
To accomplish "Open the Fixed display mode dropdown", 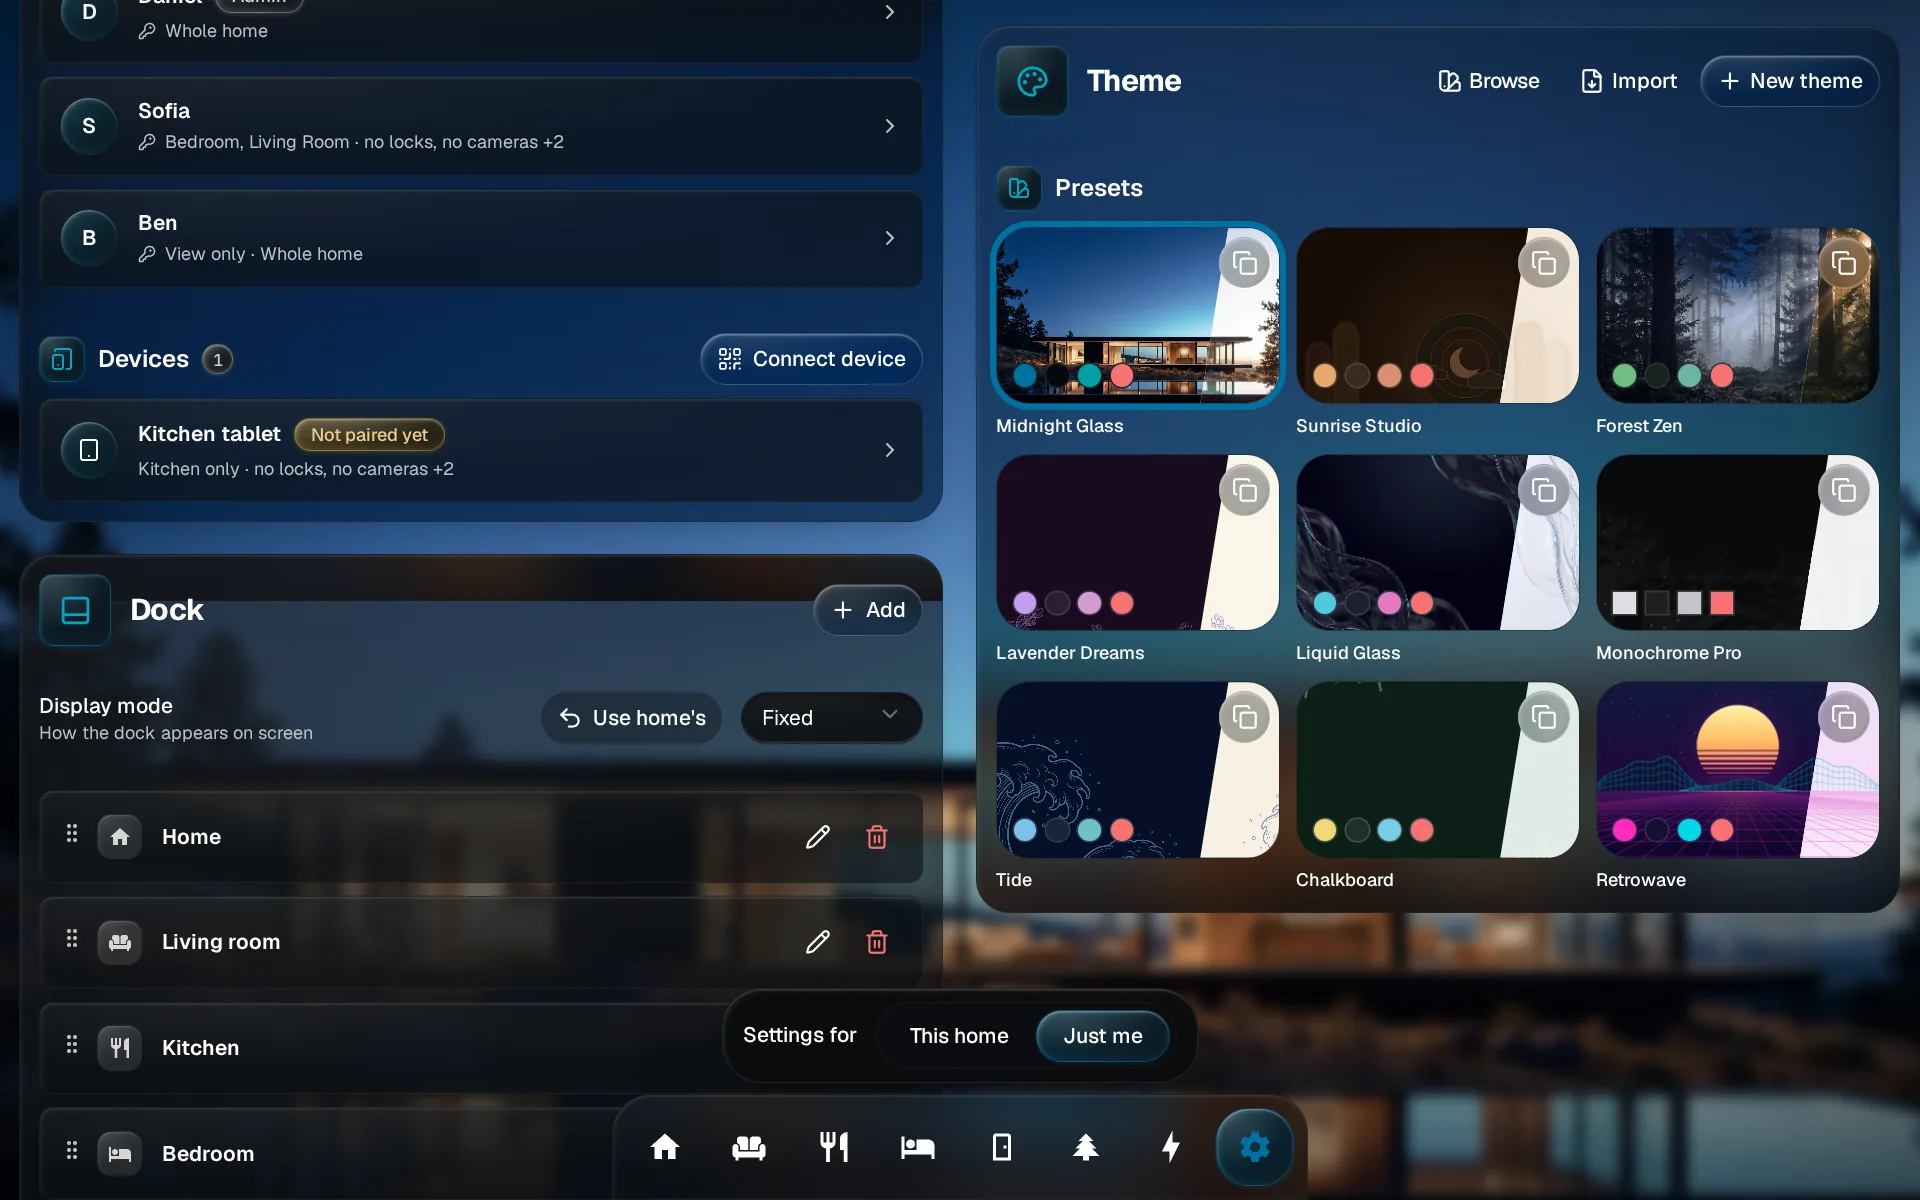I will coord(831,718).
